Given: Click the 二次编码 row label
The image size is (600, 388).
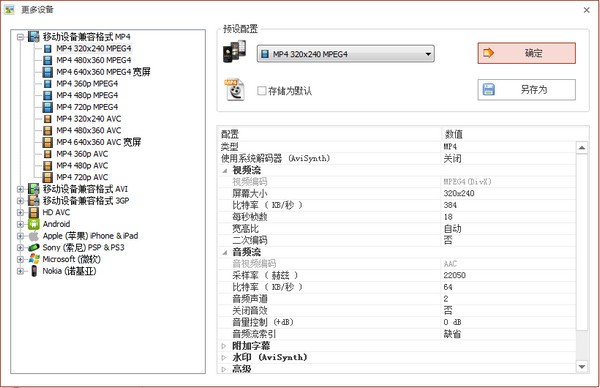Looking at the screenshot, I should 250,240.
